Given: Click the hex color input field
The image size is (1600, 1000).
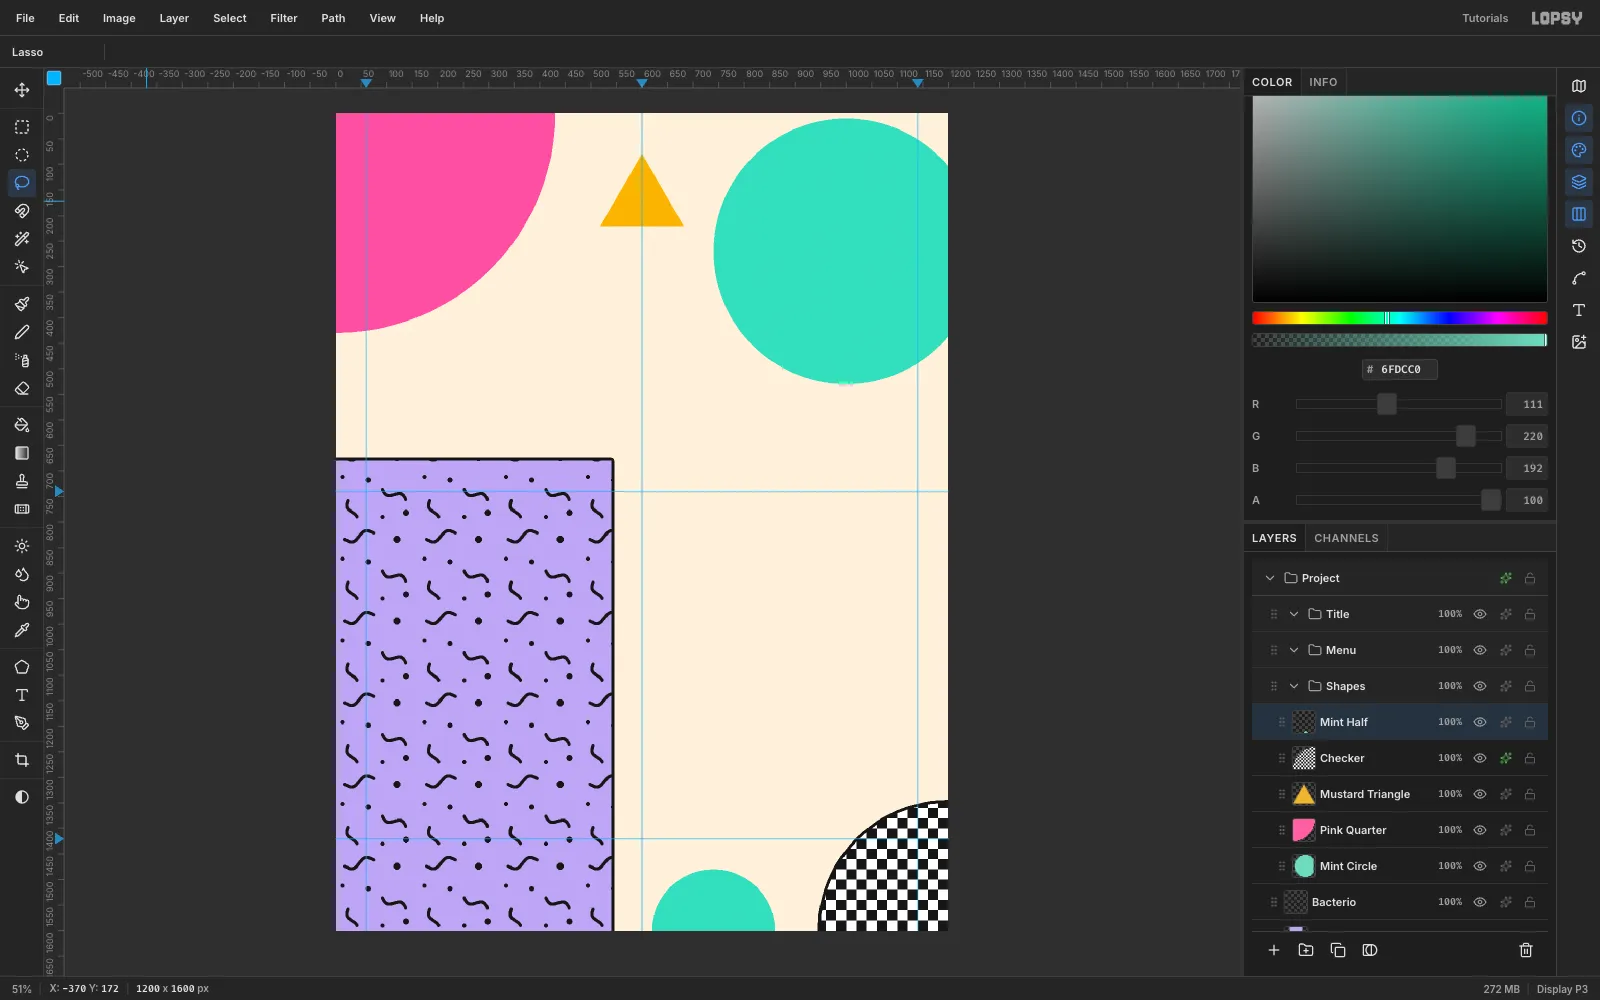Looking at the screenshot, I should [1400, 369].
